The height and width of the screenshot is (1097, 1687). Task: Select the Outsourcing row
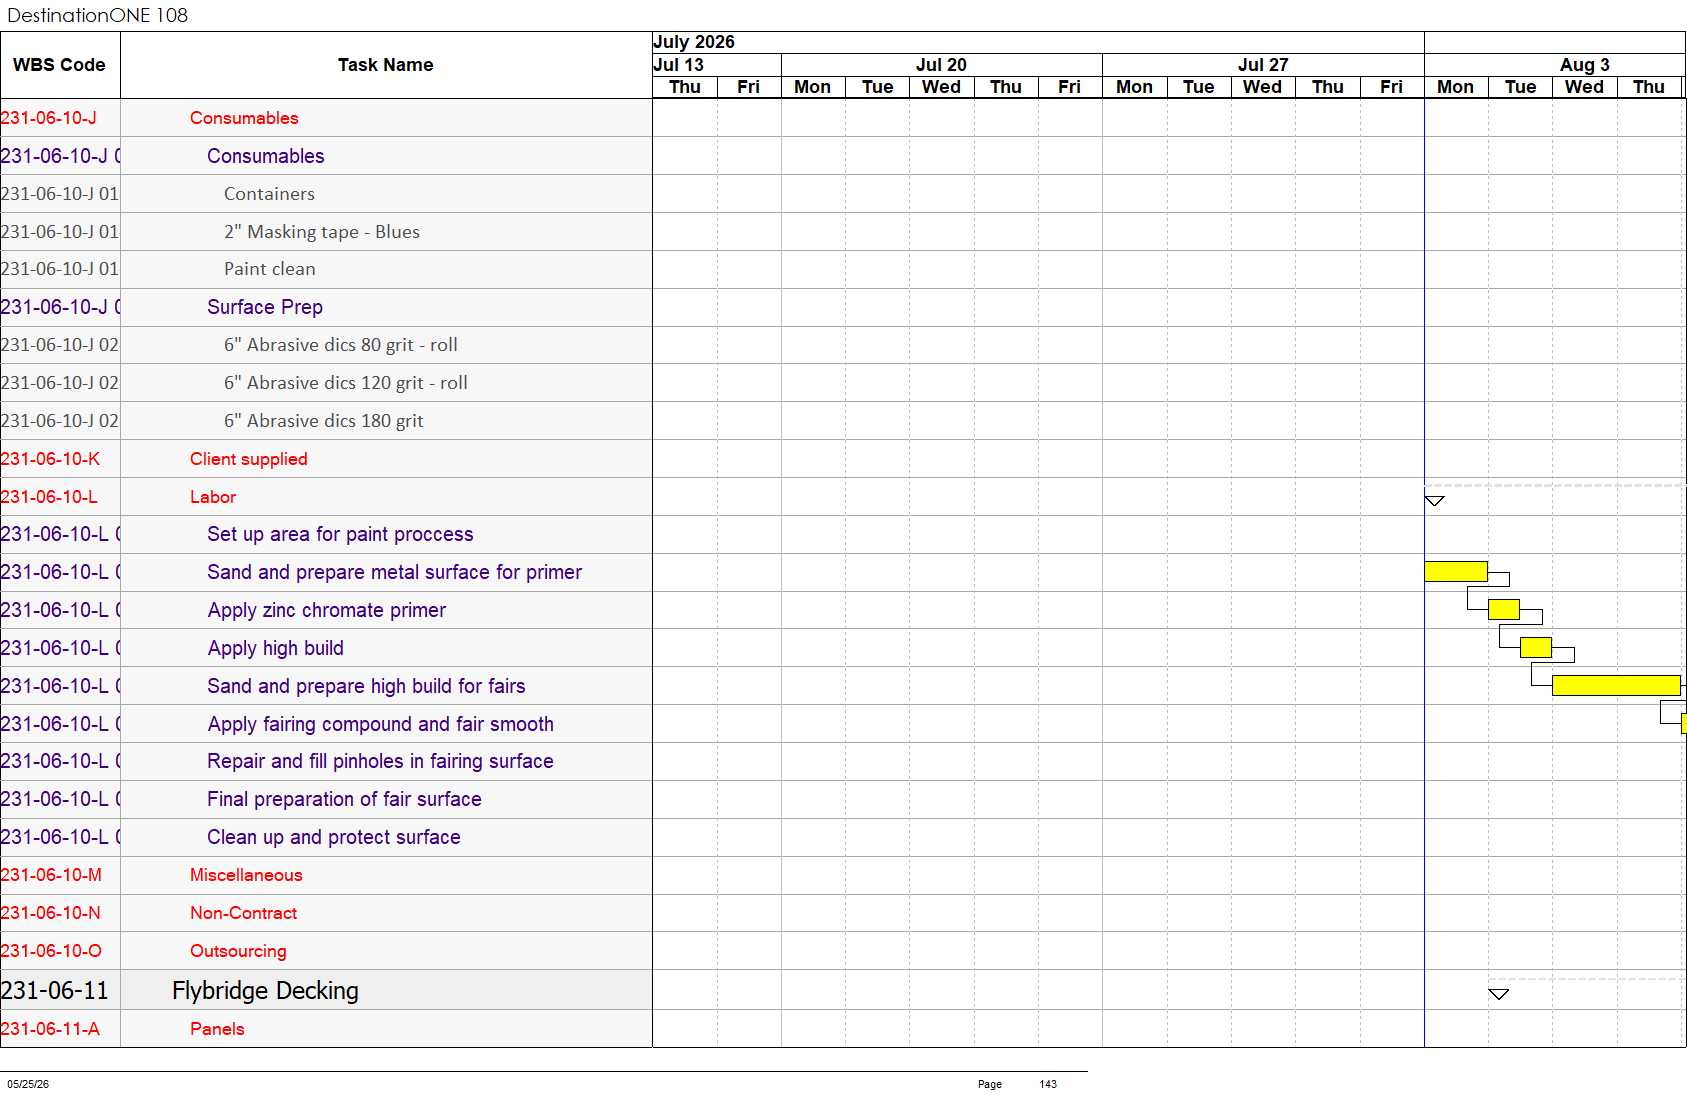(326, 951)
